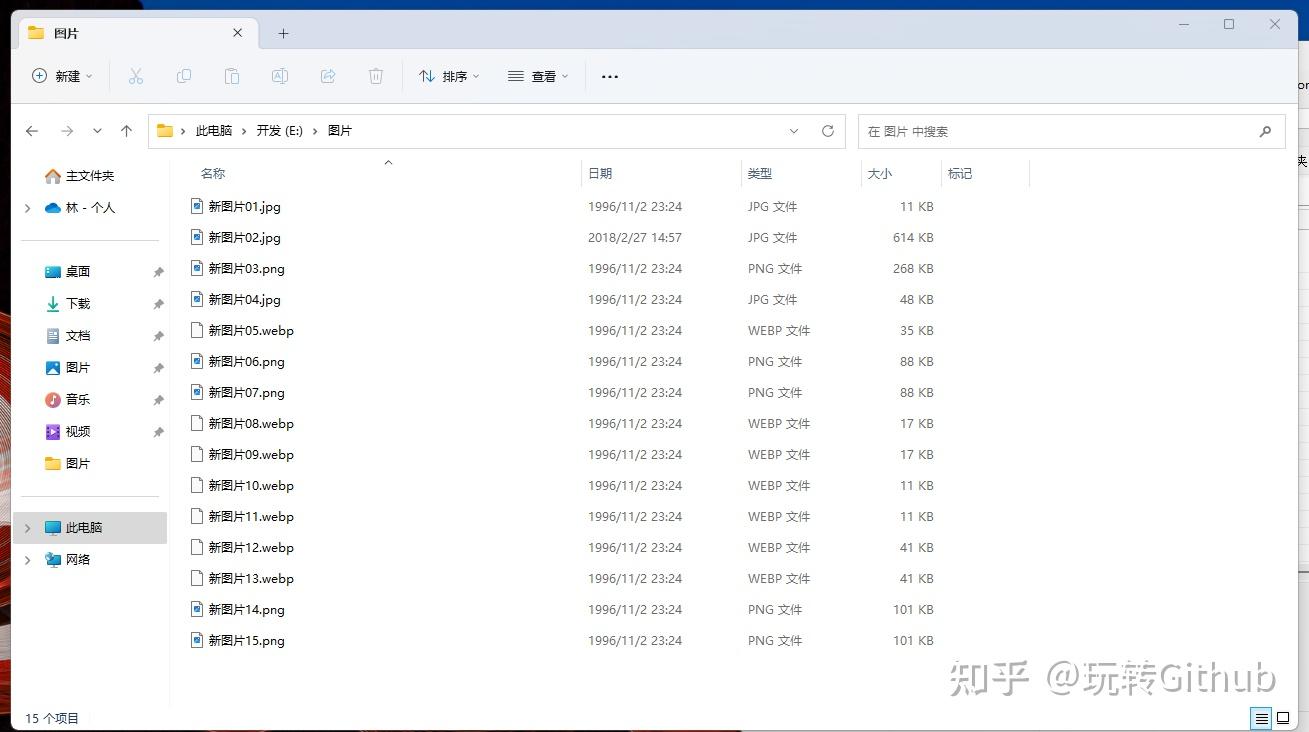Screen dimensions: 1309x732
Task: Click the Copy icon in the toolbar
Action: click(184, 76)
